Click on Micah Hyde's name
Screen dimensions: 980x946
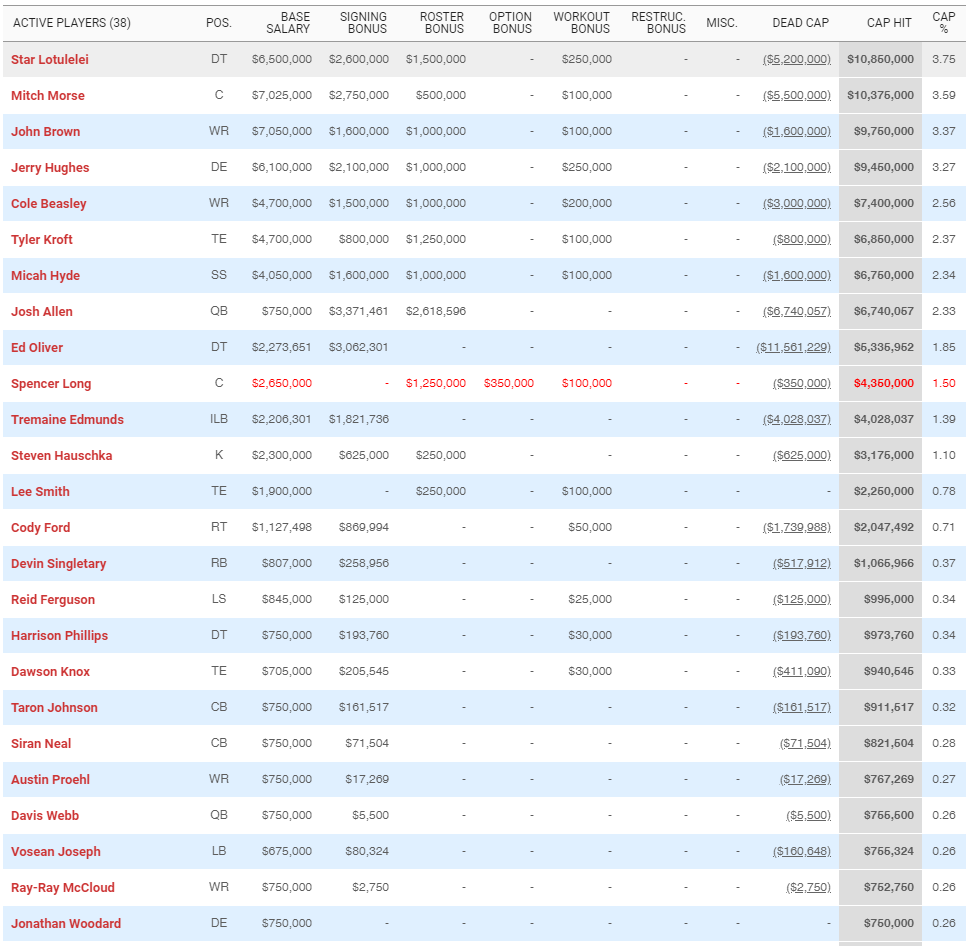point(46,276)
